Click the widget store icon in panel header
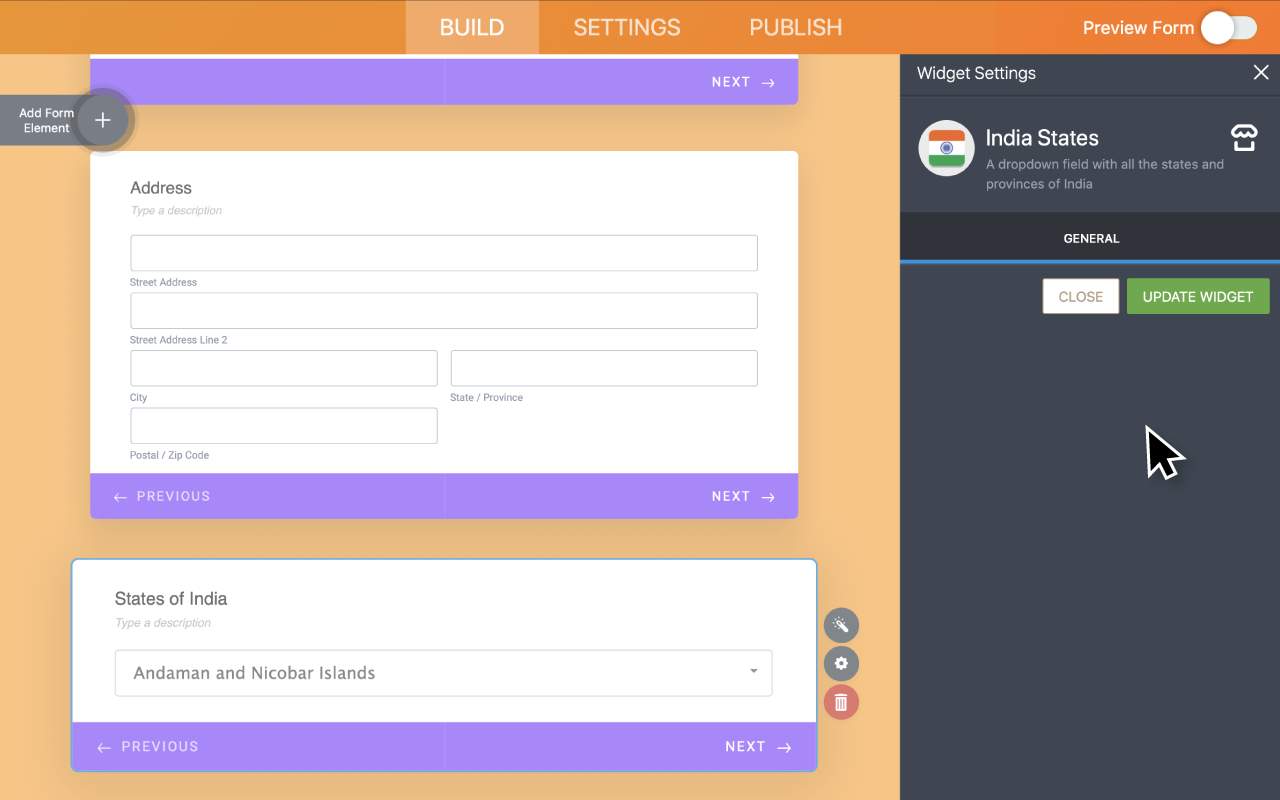 [1243, 137]
